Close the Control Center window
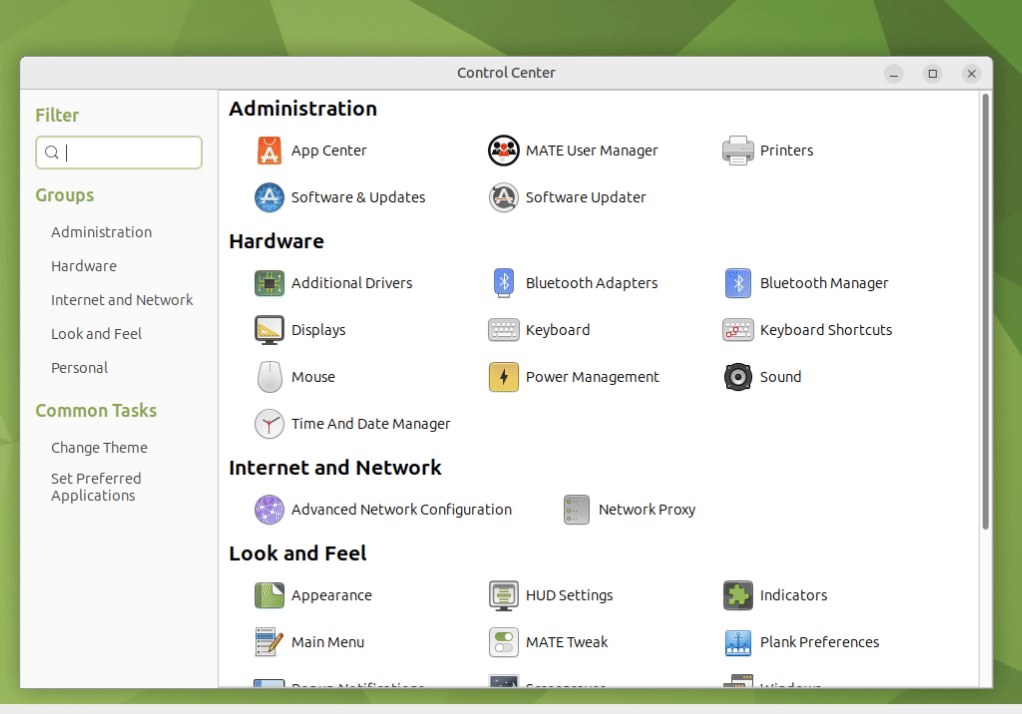1022x714 pixels. click(x=971, y=74)
